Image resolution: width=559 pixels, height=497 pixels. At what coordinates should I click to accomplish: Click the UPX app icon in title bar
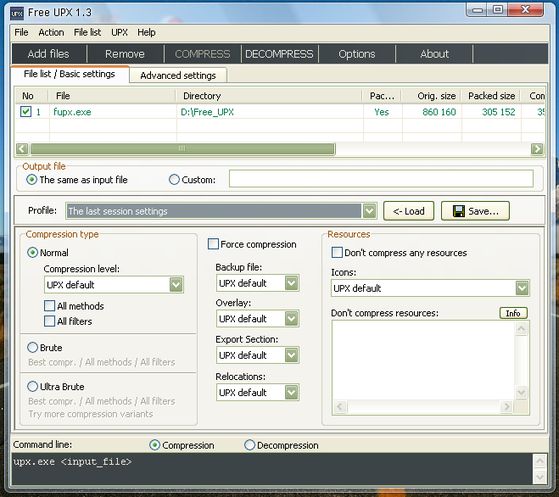tap(17, 13)
